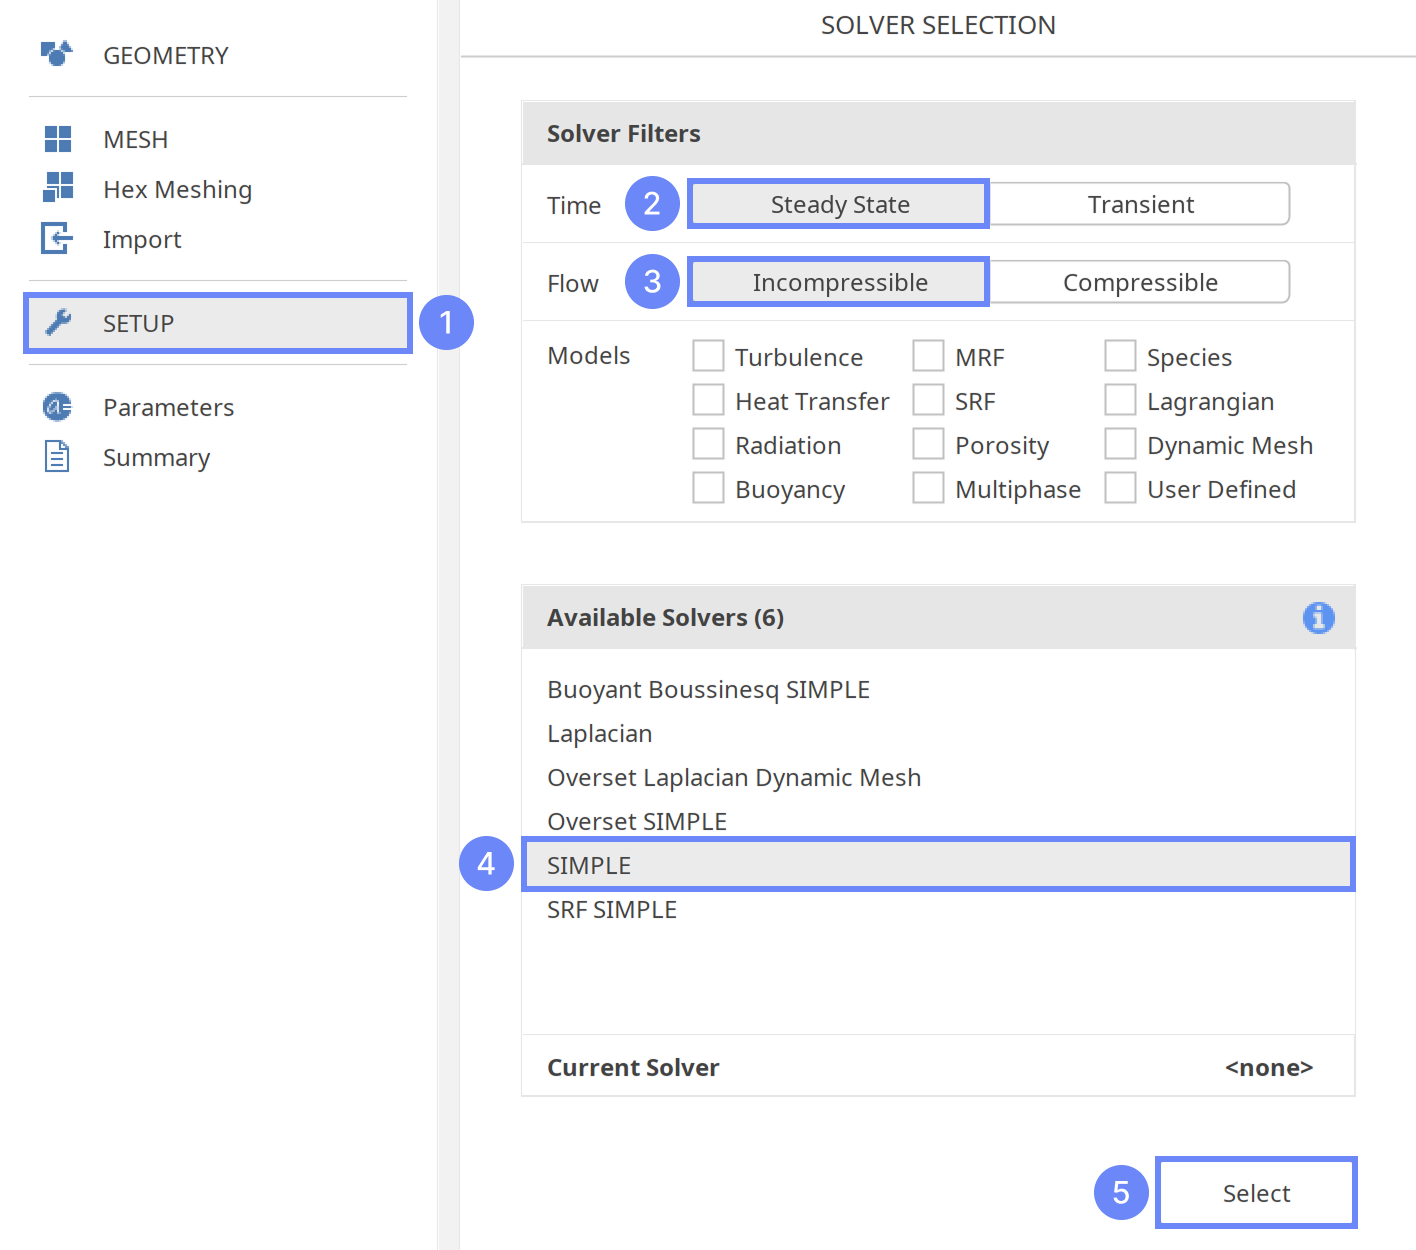Enable the Turbulence model checkbox
Screen dimensions: 1416x1250
pyautogui.click(x=709, y=356)
